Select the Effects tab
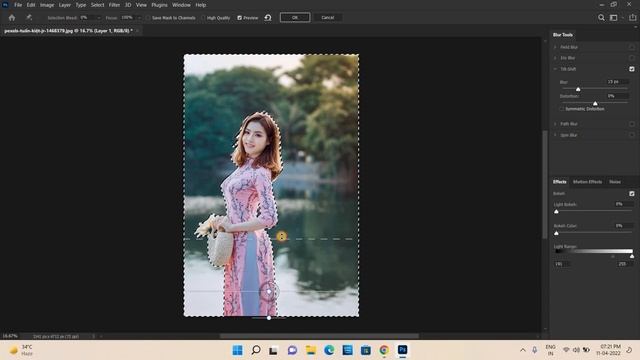Screen dimensions: 640x360 (560, 182)
